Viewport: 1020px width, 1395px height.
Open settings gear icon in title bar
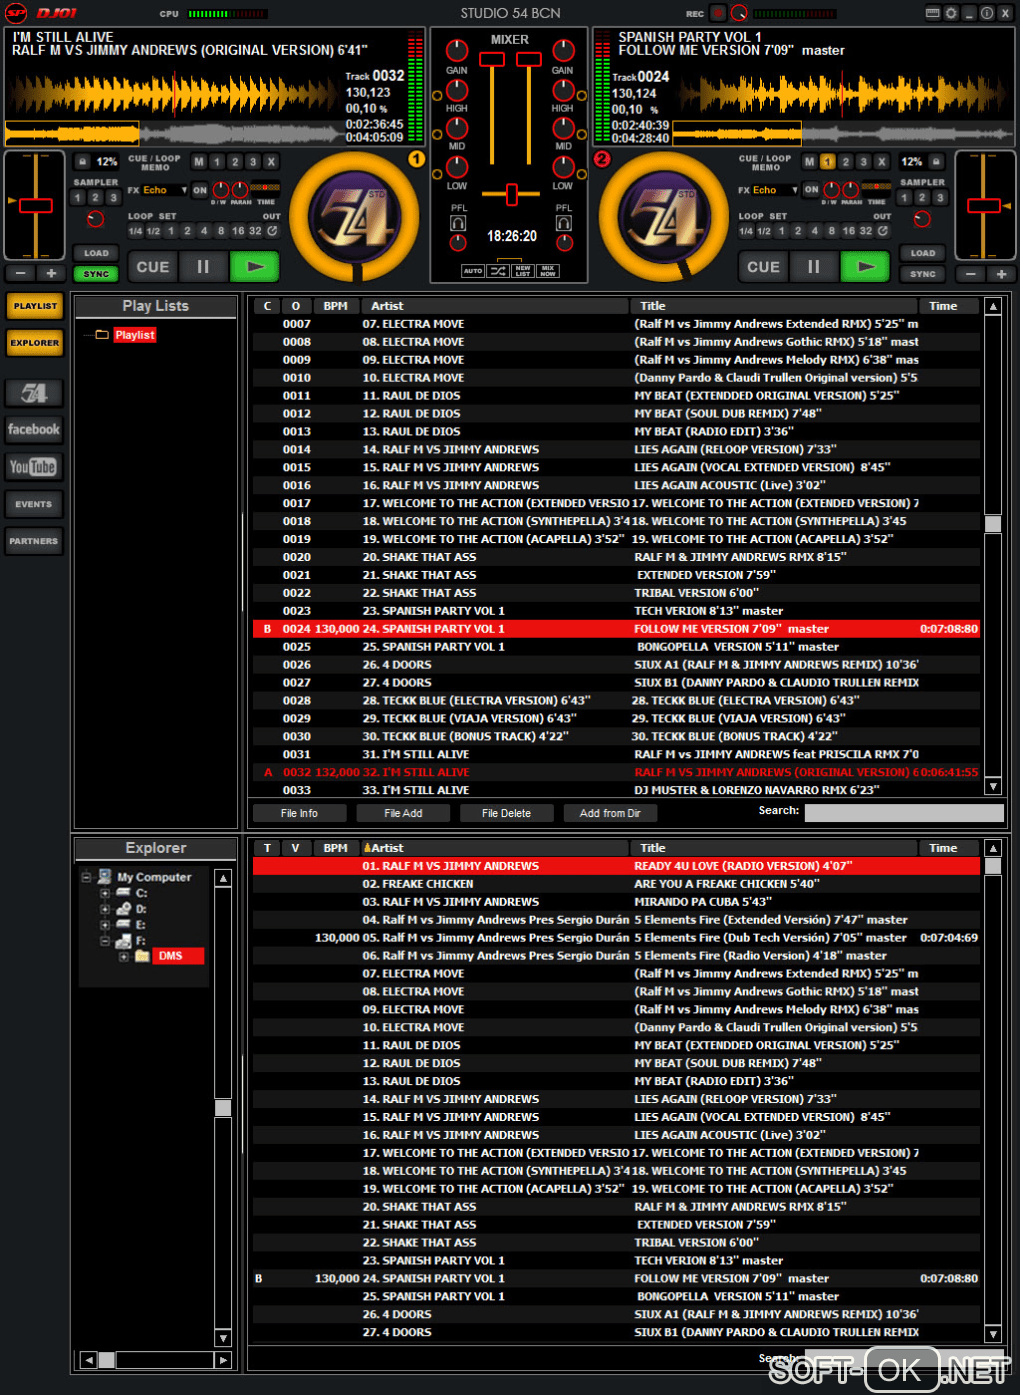click(x=950, y=13)
